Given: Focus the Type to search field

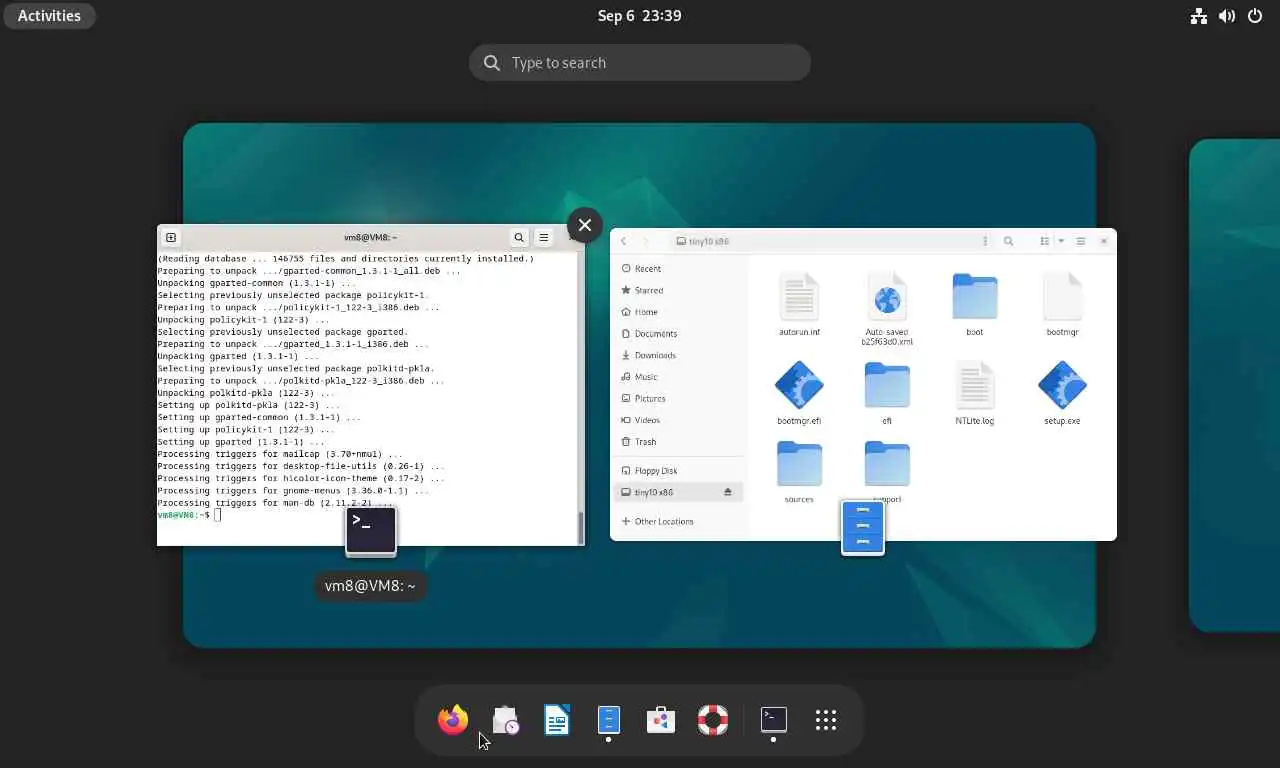Looking at the screenshot, I should 640,62.
